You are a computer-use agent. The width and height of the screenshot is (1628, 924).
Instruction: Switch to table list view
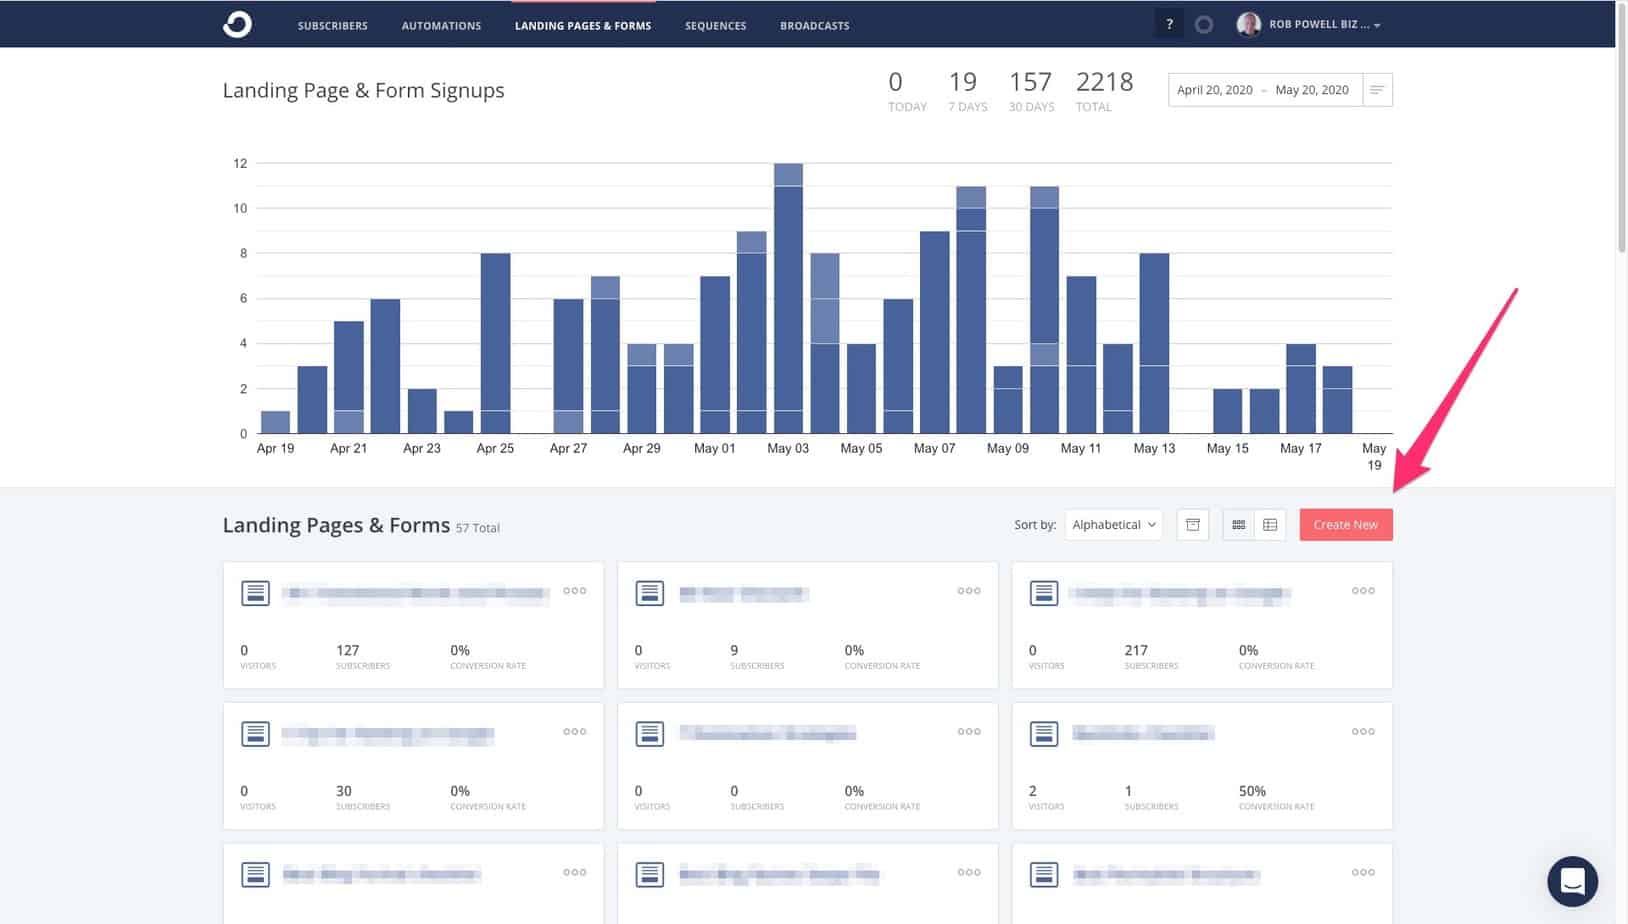[x=1270, y=525]
